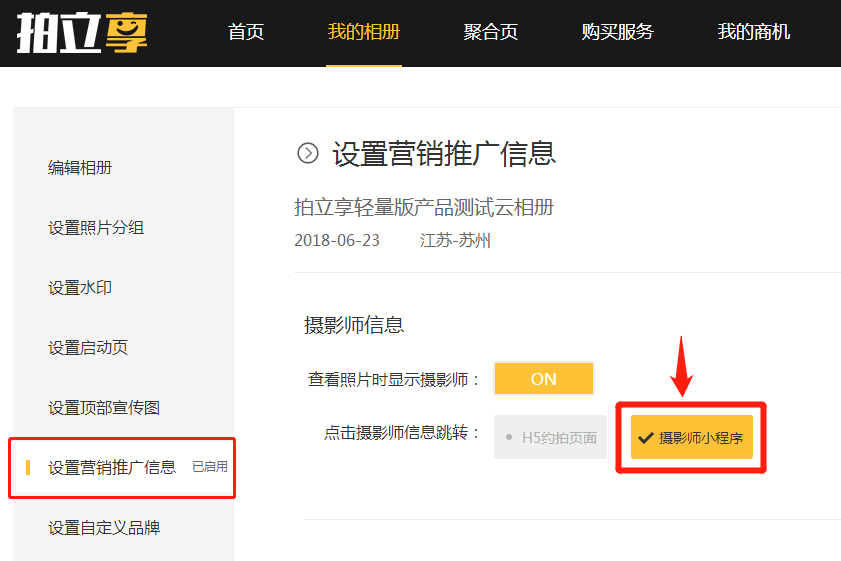
Task: Click the album name 拍立享轻量版产品测试云相册
Action: (424, 208)
